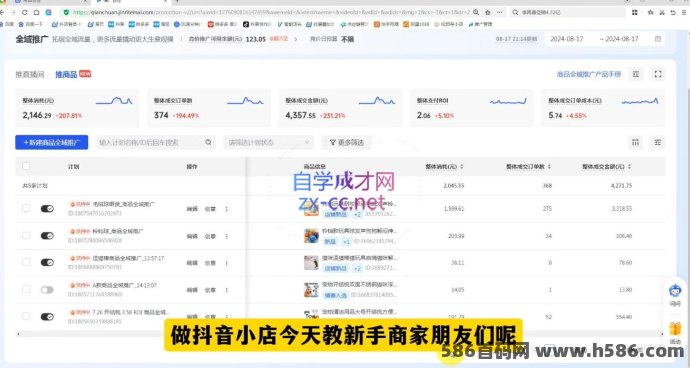
Task: Open the 整体成交订单数 374 card
Action: pos(209,108)
